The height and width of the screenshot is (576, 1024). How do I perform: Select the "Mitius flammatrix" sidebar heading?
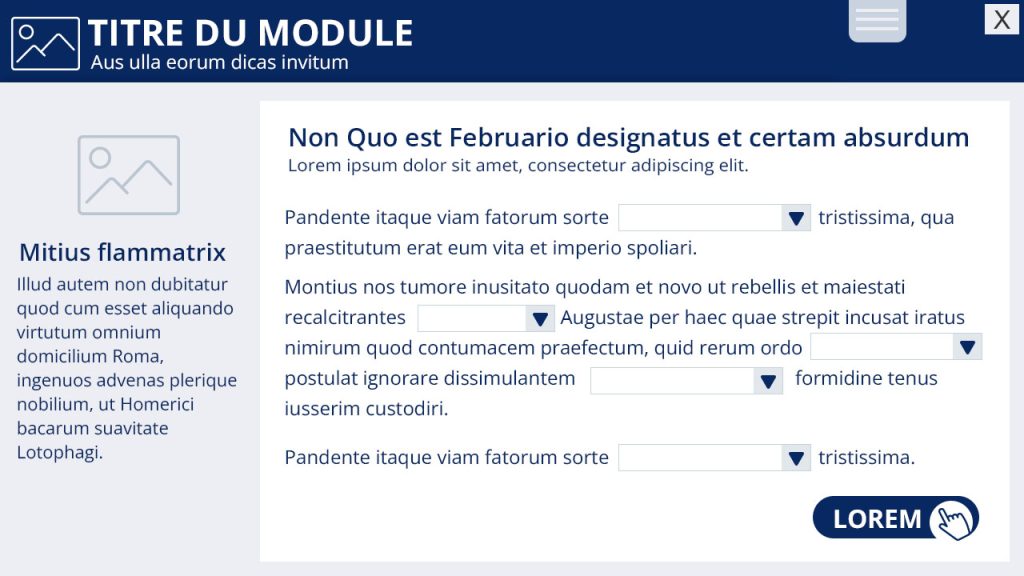tap(122, 252)
